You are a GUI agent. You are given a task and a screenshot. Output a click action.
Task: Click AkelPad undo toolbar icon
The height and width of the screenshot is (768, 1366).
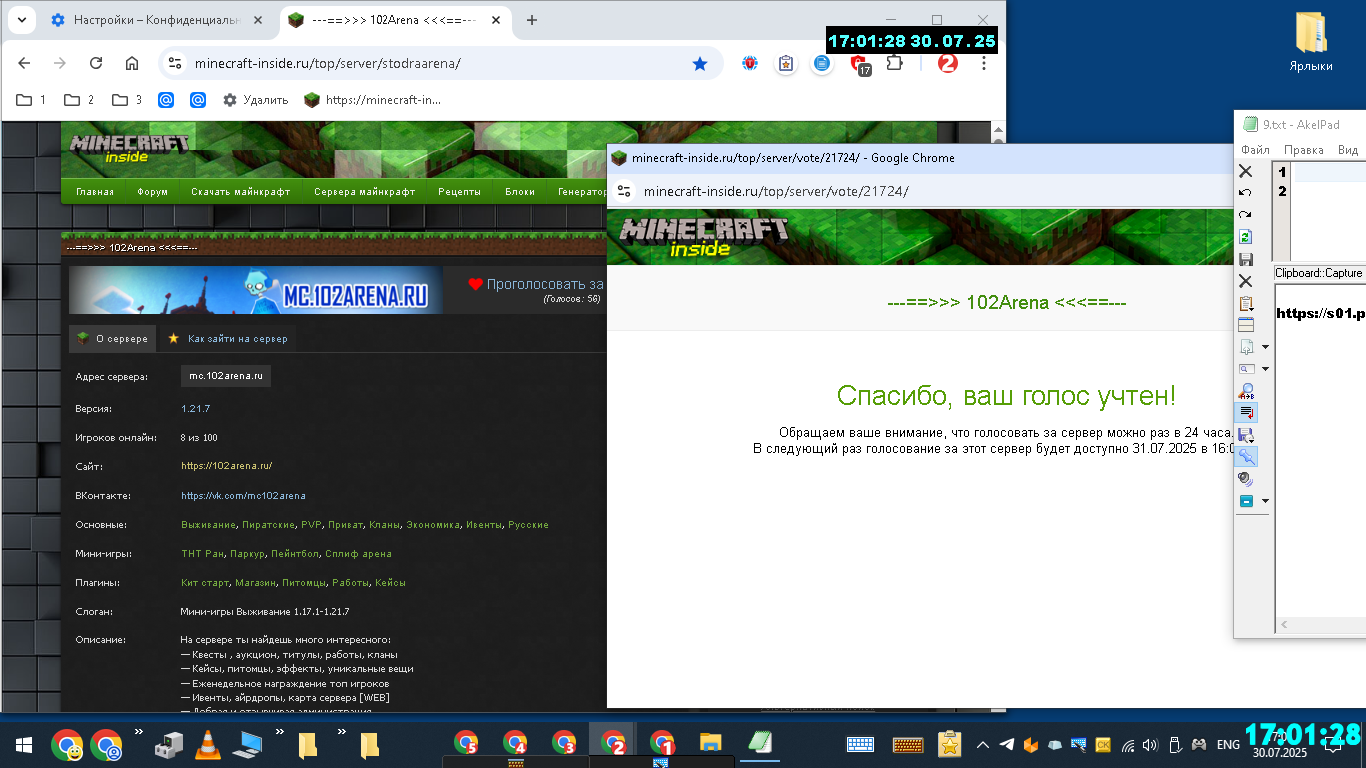click(x=1245, y=192)
